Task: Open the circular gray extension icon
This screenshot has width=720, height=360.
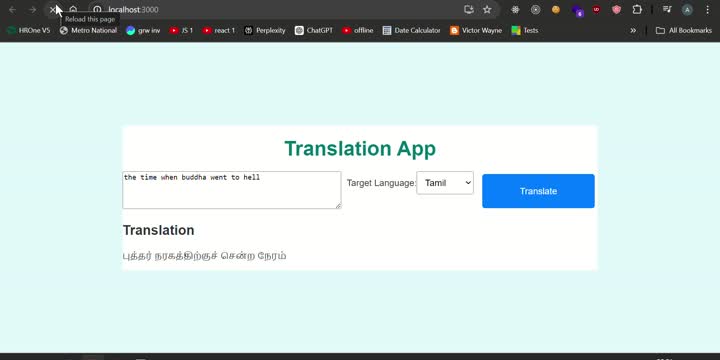Action: click(535, 10)
